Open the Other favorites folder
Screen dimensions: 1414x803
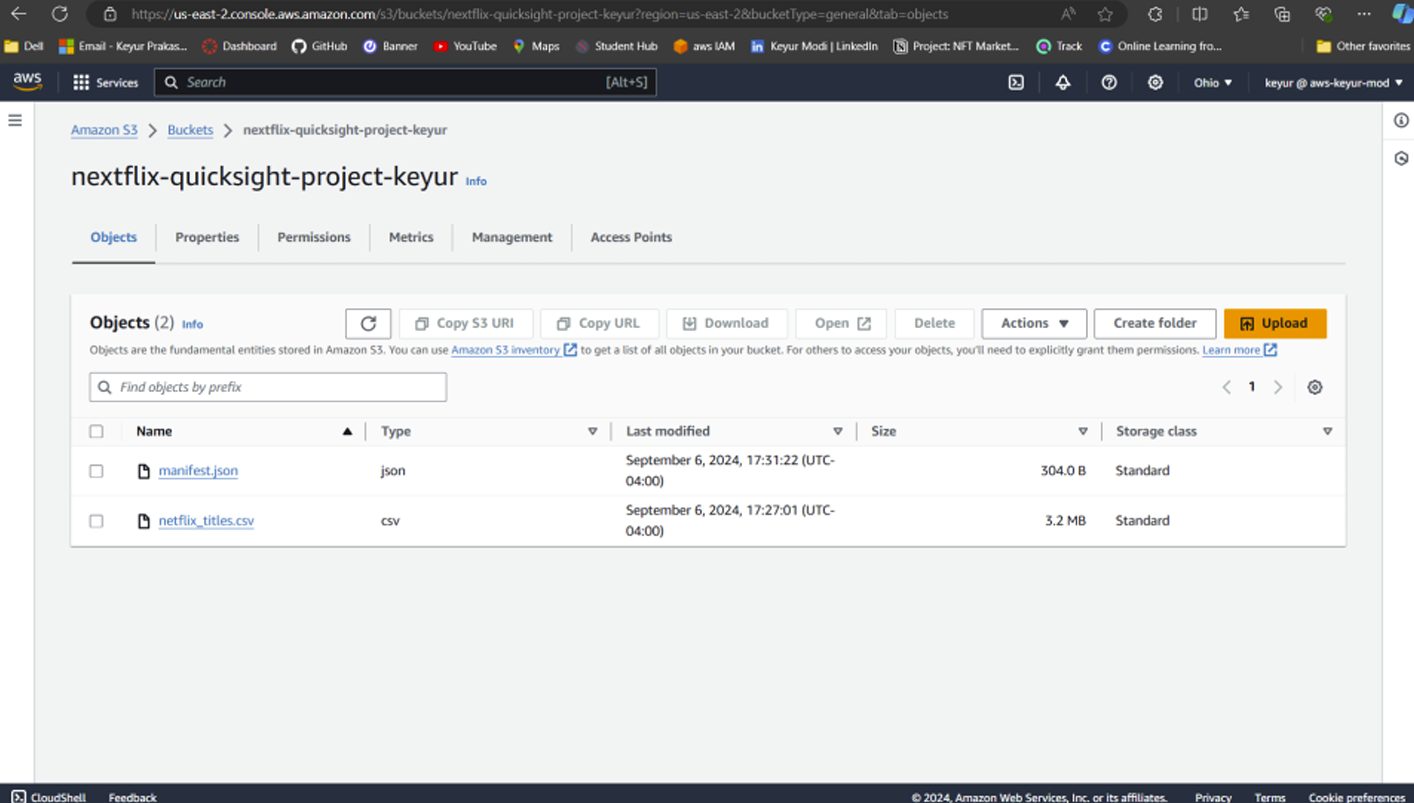coord(1363,46)
